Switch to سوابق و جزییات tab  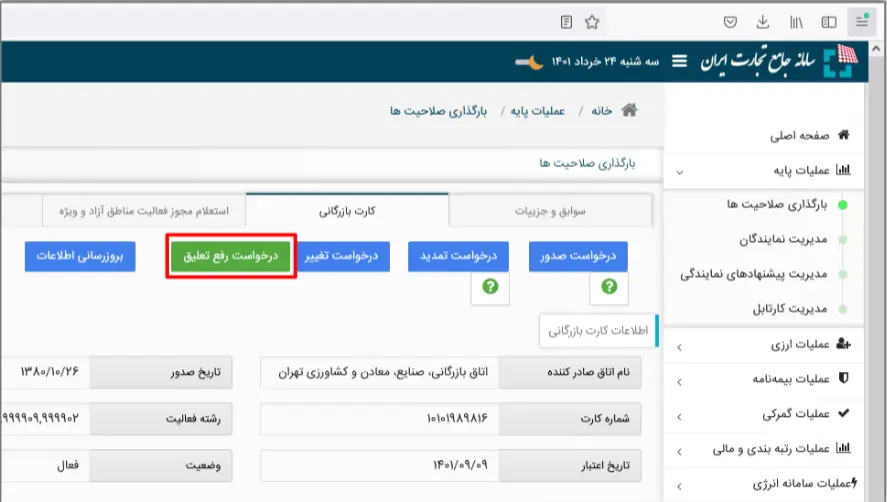550,211
